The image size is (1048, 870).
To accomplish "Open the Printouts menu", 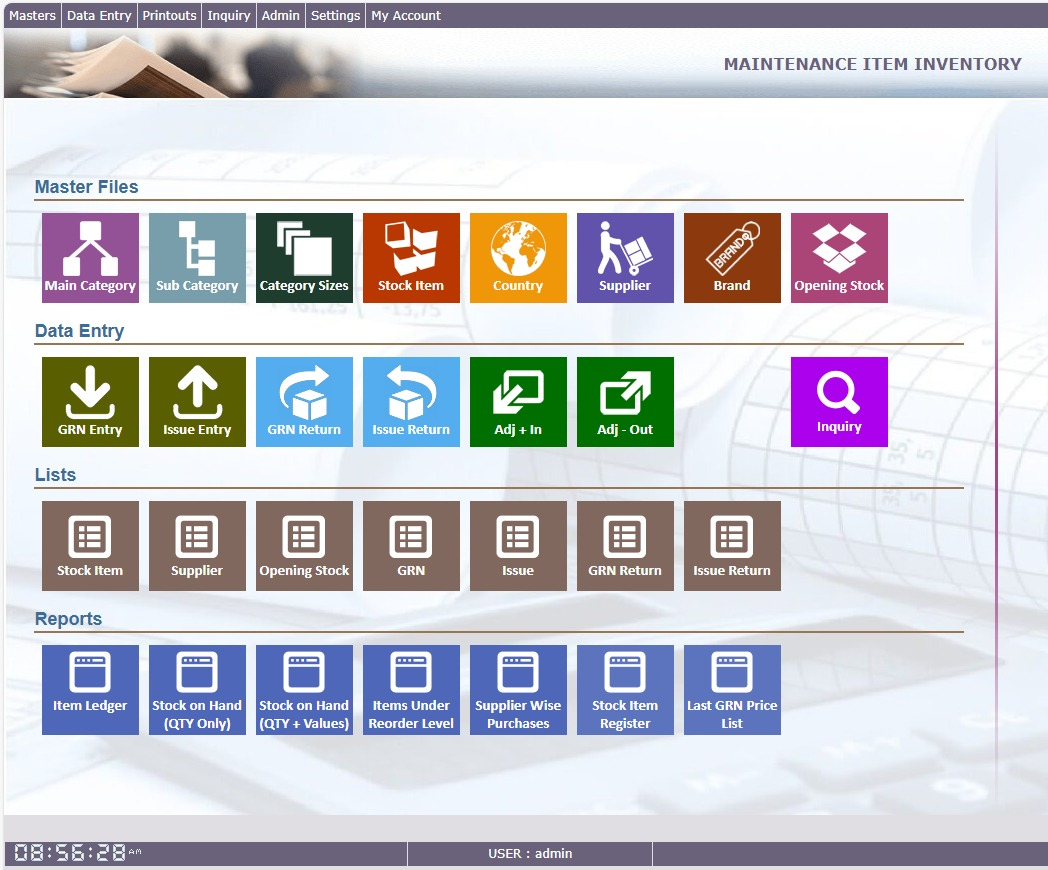I will pos(169,15).
